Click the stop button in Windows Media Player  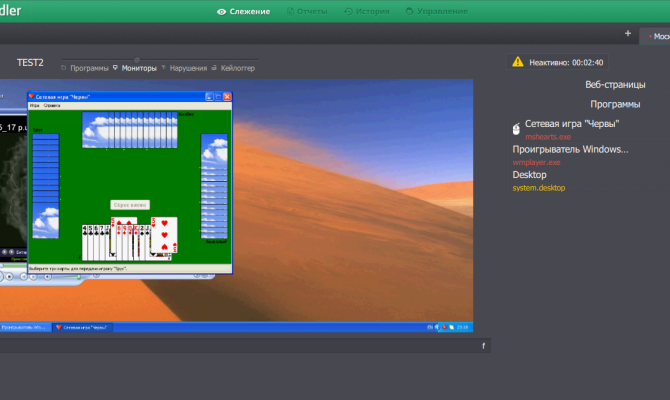coord(9,276)
